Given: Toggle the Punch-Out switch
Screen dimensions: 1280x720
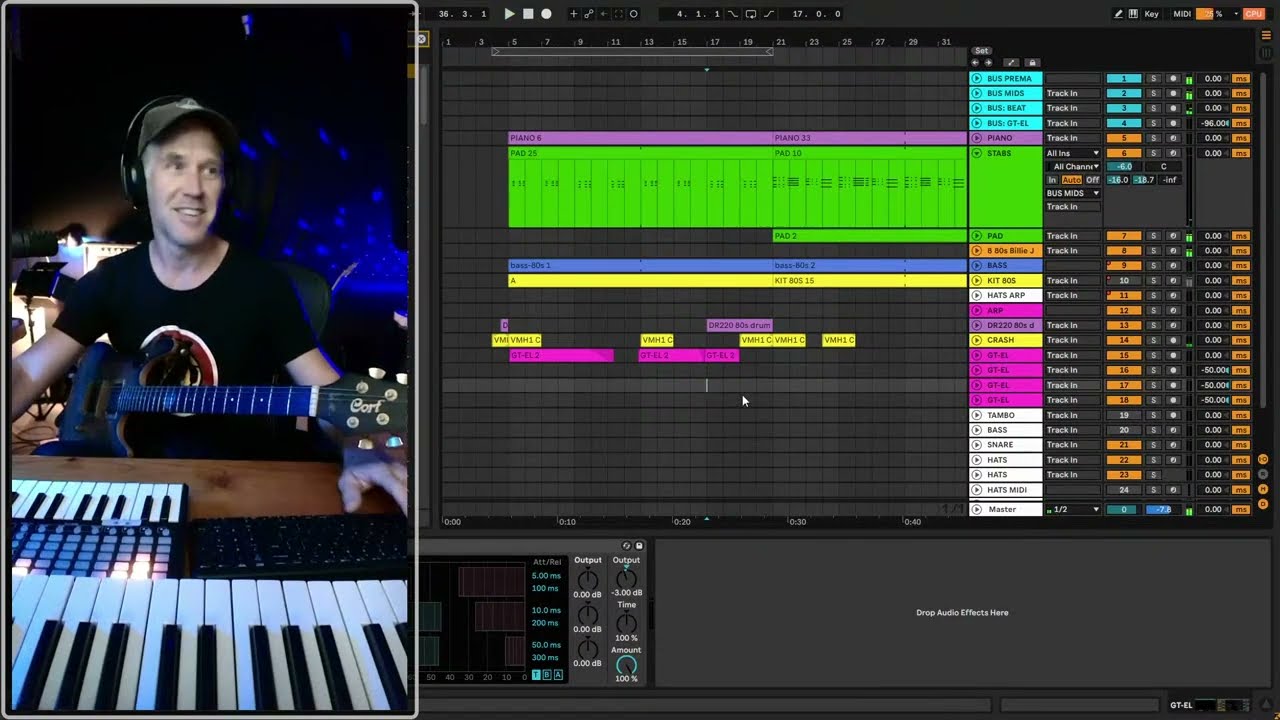Looking at the screenshot, I should coord(768,14).
